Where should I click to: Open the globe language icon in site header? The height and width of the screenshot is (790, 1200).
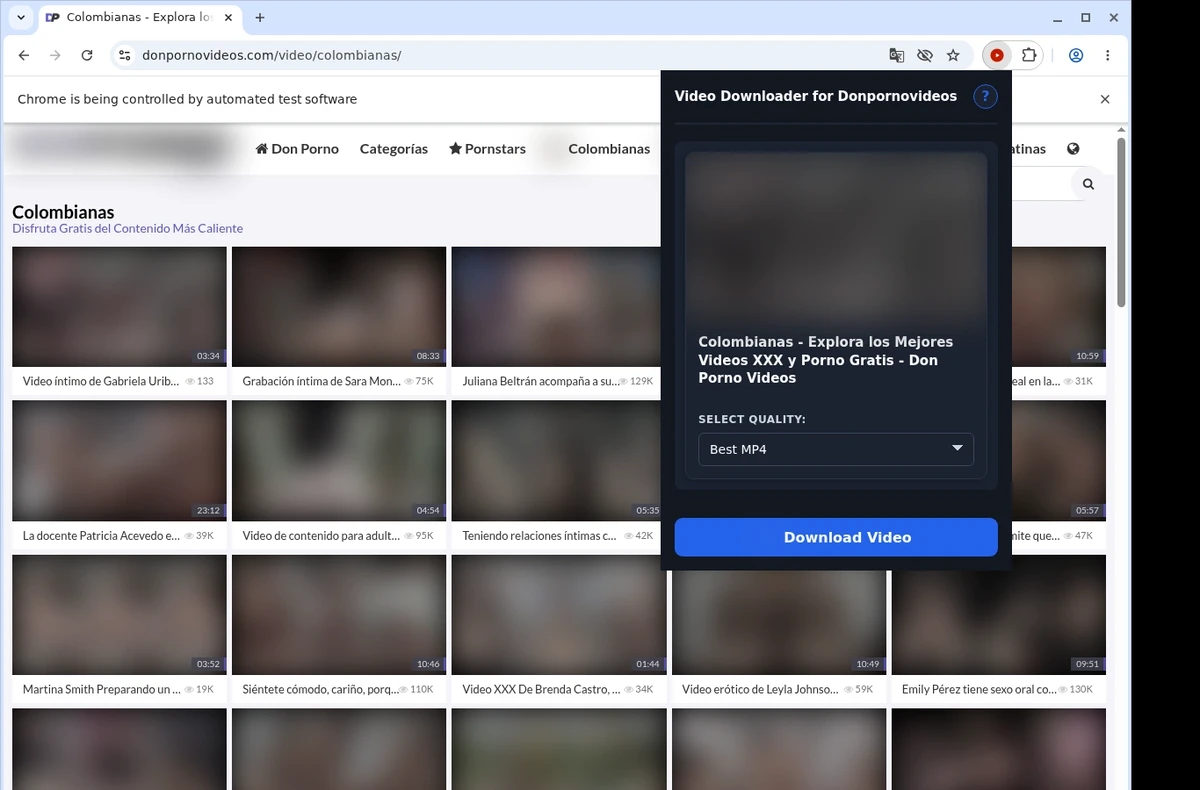tap(1073, 149)
